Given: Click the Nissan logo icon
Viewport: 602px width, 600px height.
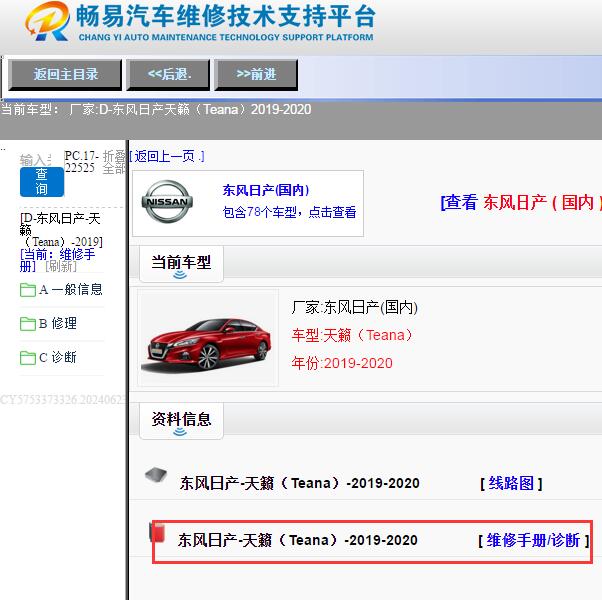Looking at the screenshot, I should pos(167,202).
